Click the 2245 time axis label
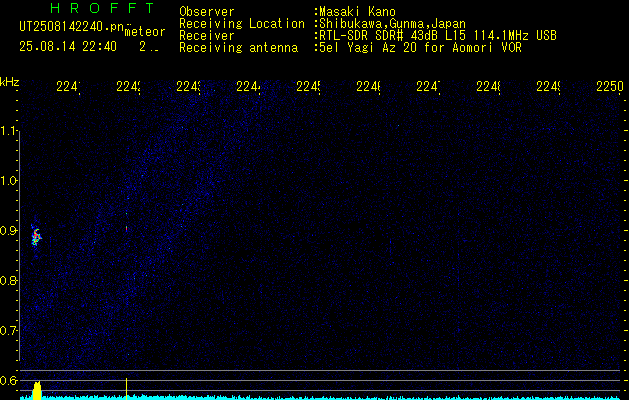 pos(308,86)
